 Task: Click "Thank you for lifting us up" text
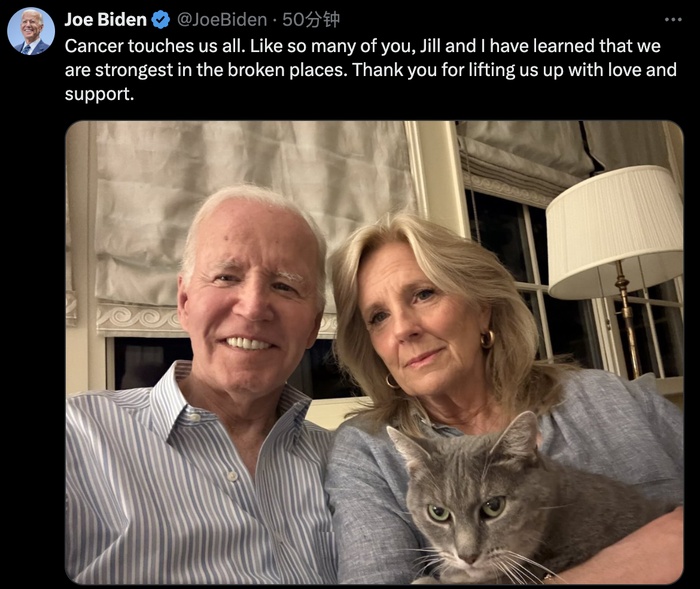coord(447,70)
